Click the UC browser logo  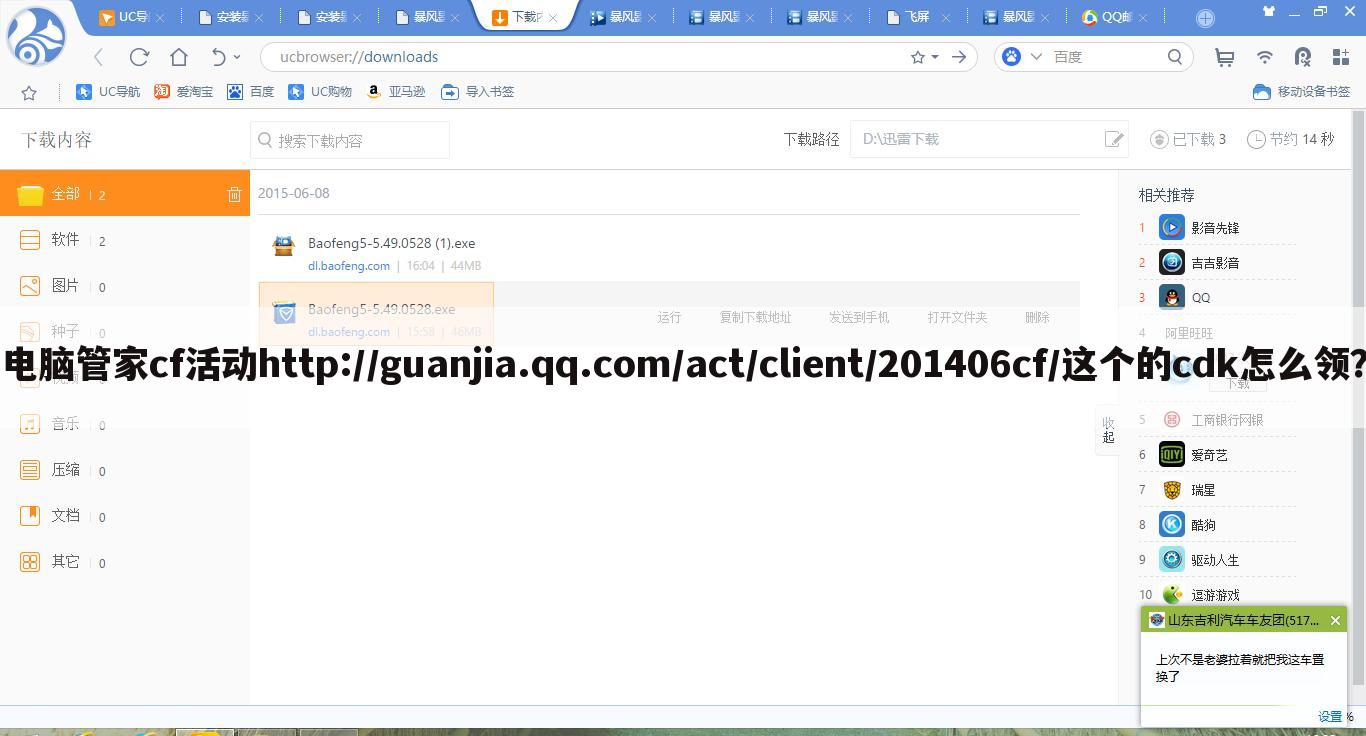click(x=37, y=36)
